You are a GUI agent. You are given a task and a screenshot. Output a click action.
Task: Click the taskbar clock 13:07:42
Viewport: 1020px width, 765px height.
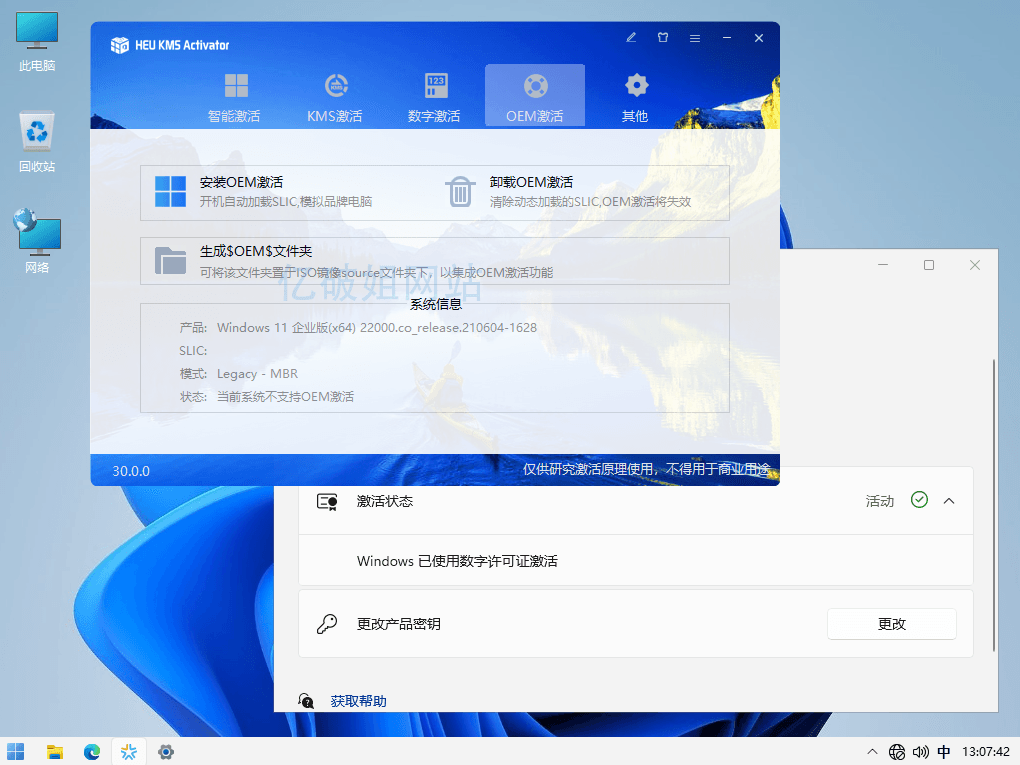[x=986, y=752]
